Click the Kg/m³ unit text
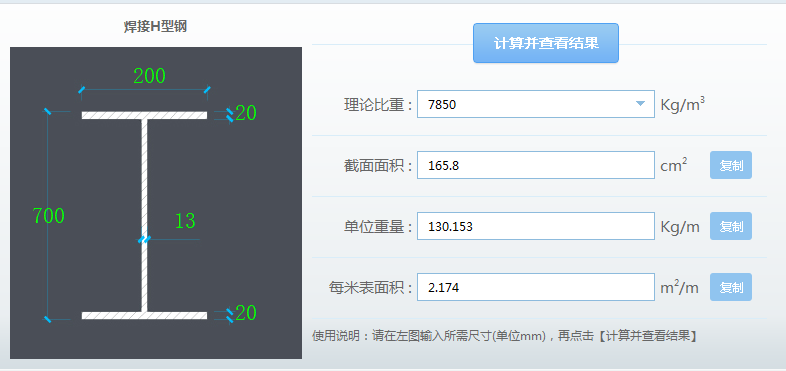Screen dimensions: 786x371 tap(683, 104)
